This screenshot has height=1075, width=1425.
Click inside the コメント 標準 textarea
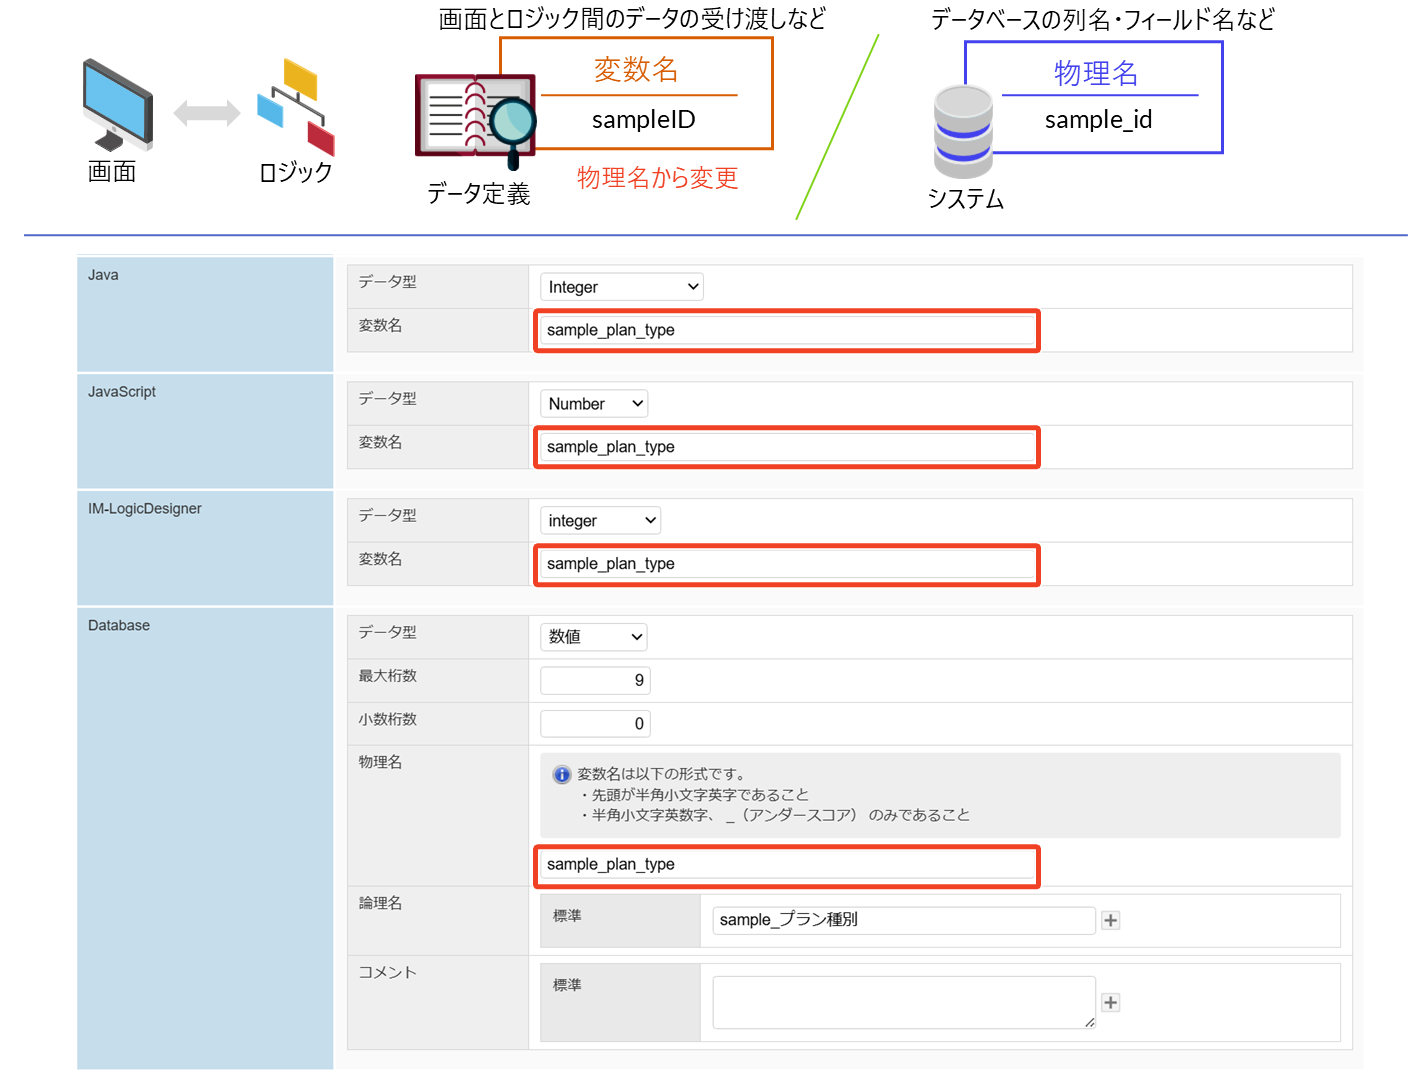pos(903,1002)
